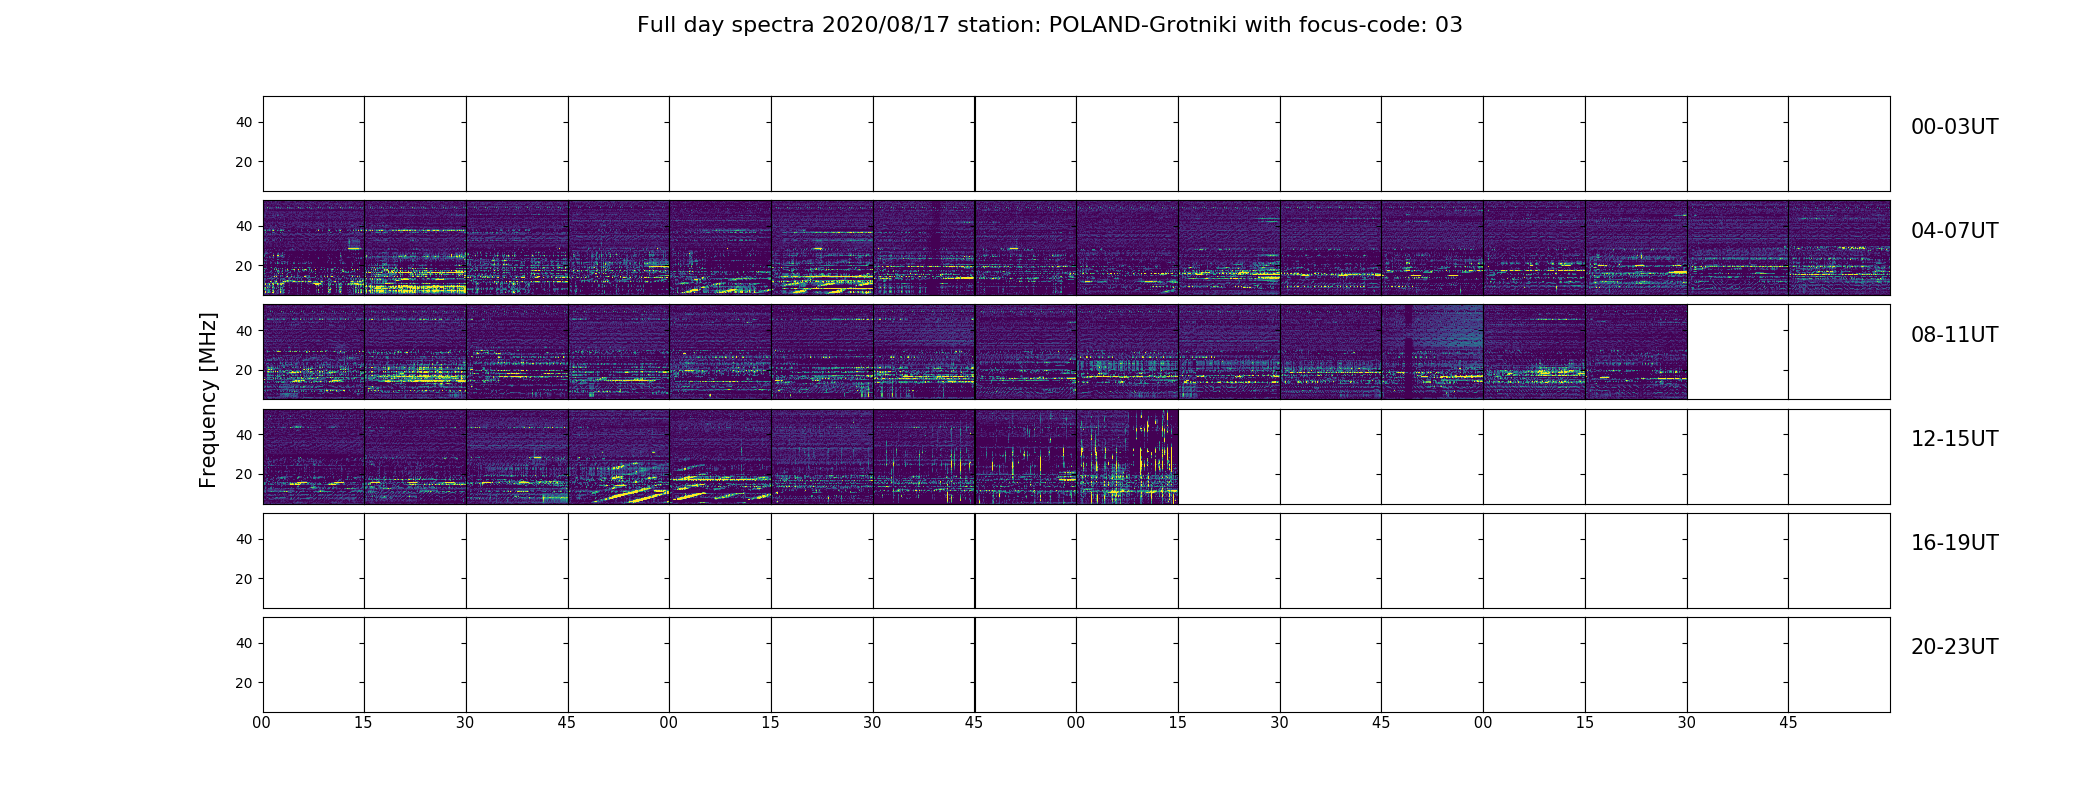
Task: Click the 40 tick of the 16-19UT row
Action: tap(244, 539)
